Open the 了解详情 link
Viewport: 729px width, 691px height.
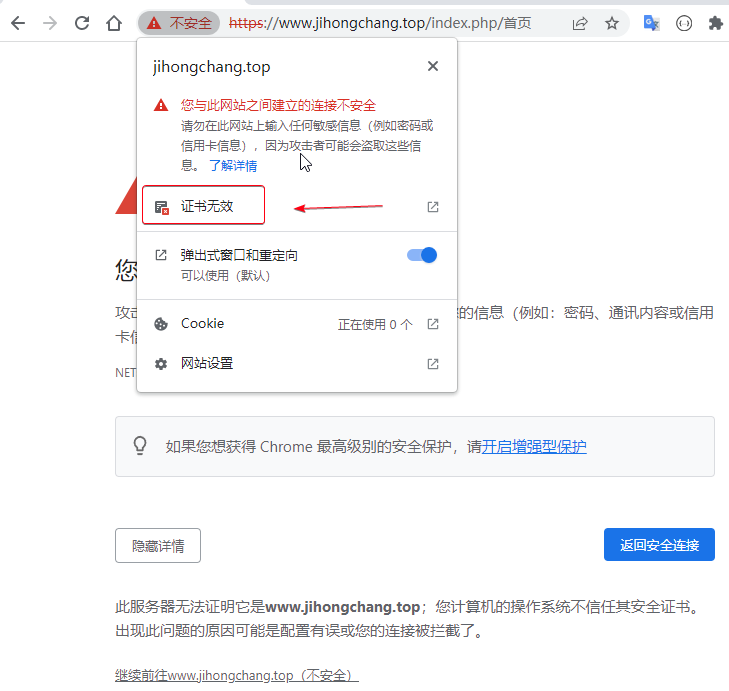coord(233,166)
